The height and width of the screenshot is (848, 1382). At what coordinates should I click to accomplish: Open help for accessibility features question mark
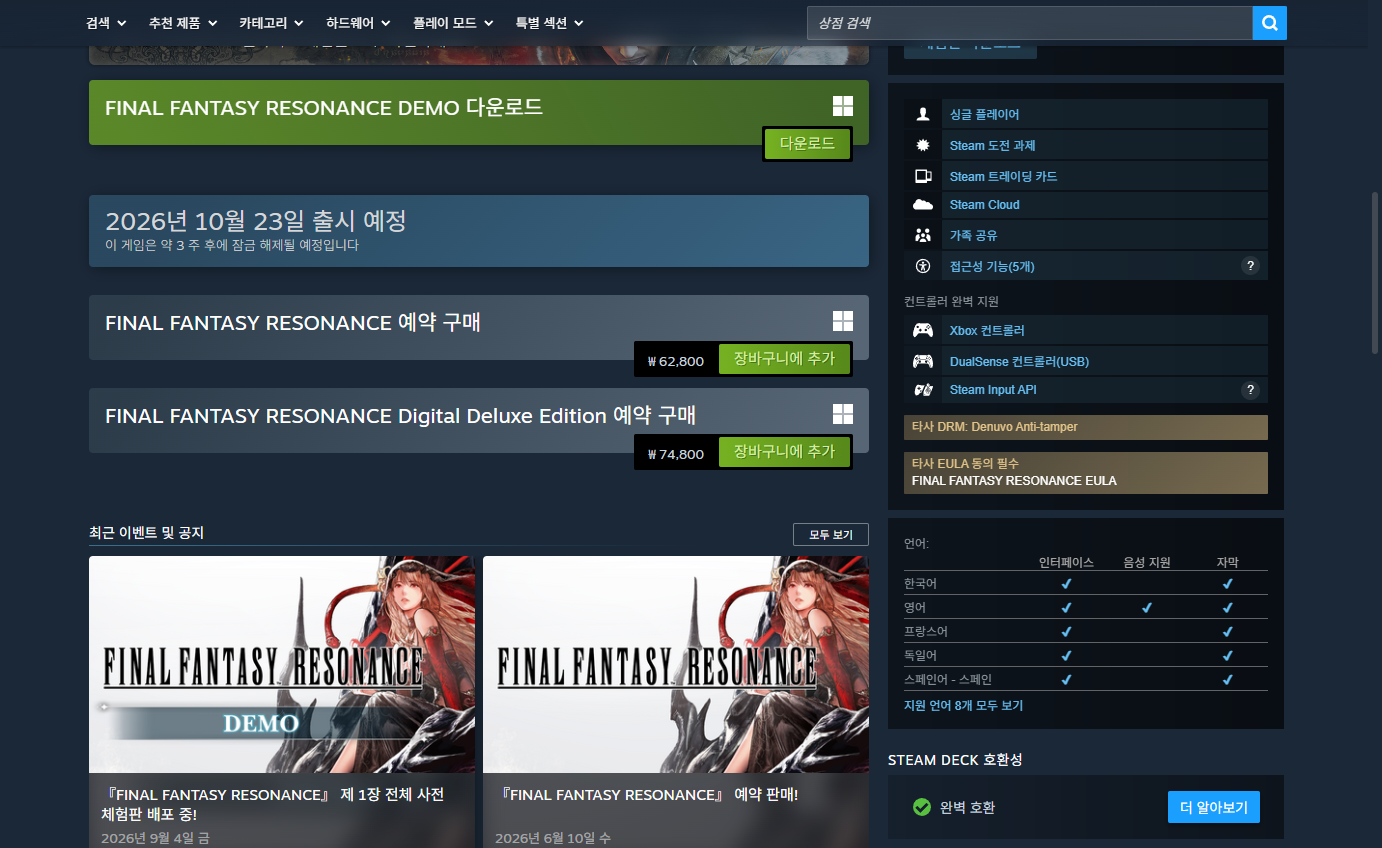[1250, 266]
